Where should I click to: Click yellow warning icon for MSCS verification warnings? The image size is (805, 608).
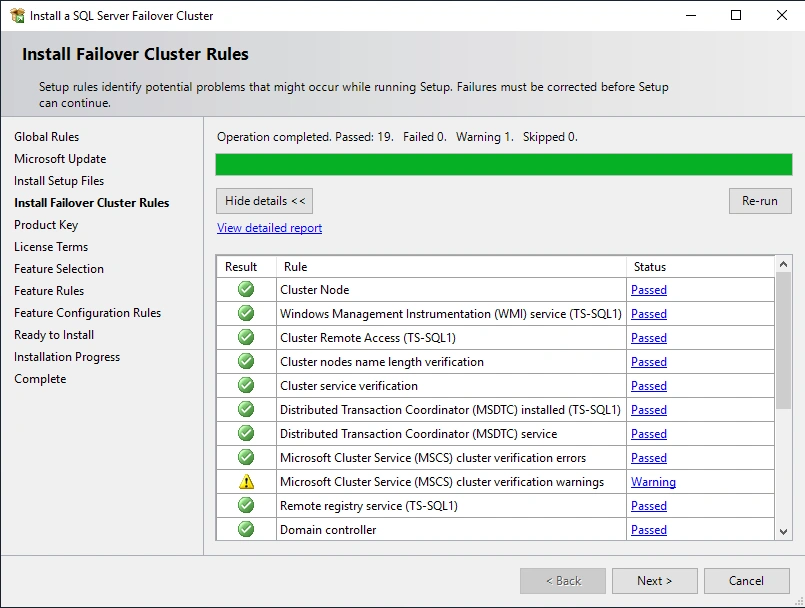(x=246, y=482)
